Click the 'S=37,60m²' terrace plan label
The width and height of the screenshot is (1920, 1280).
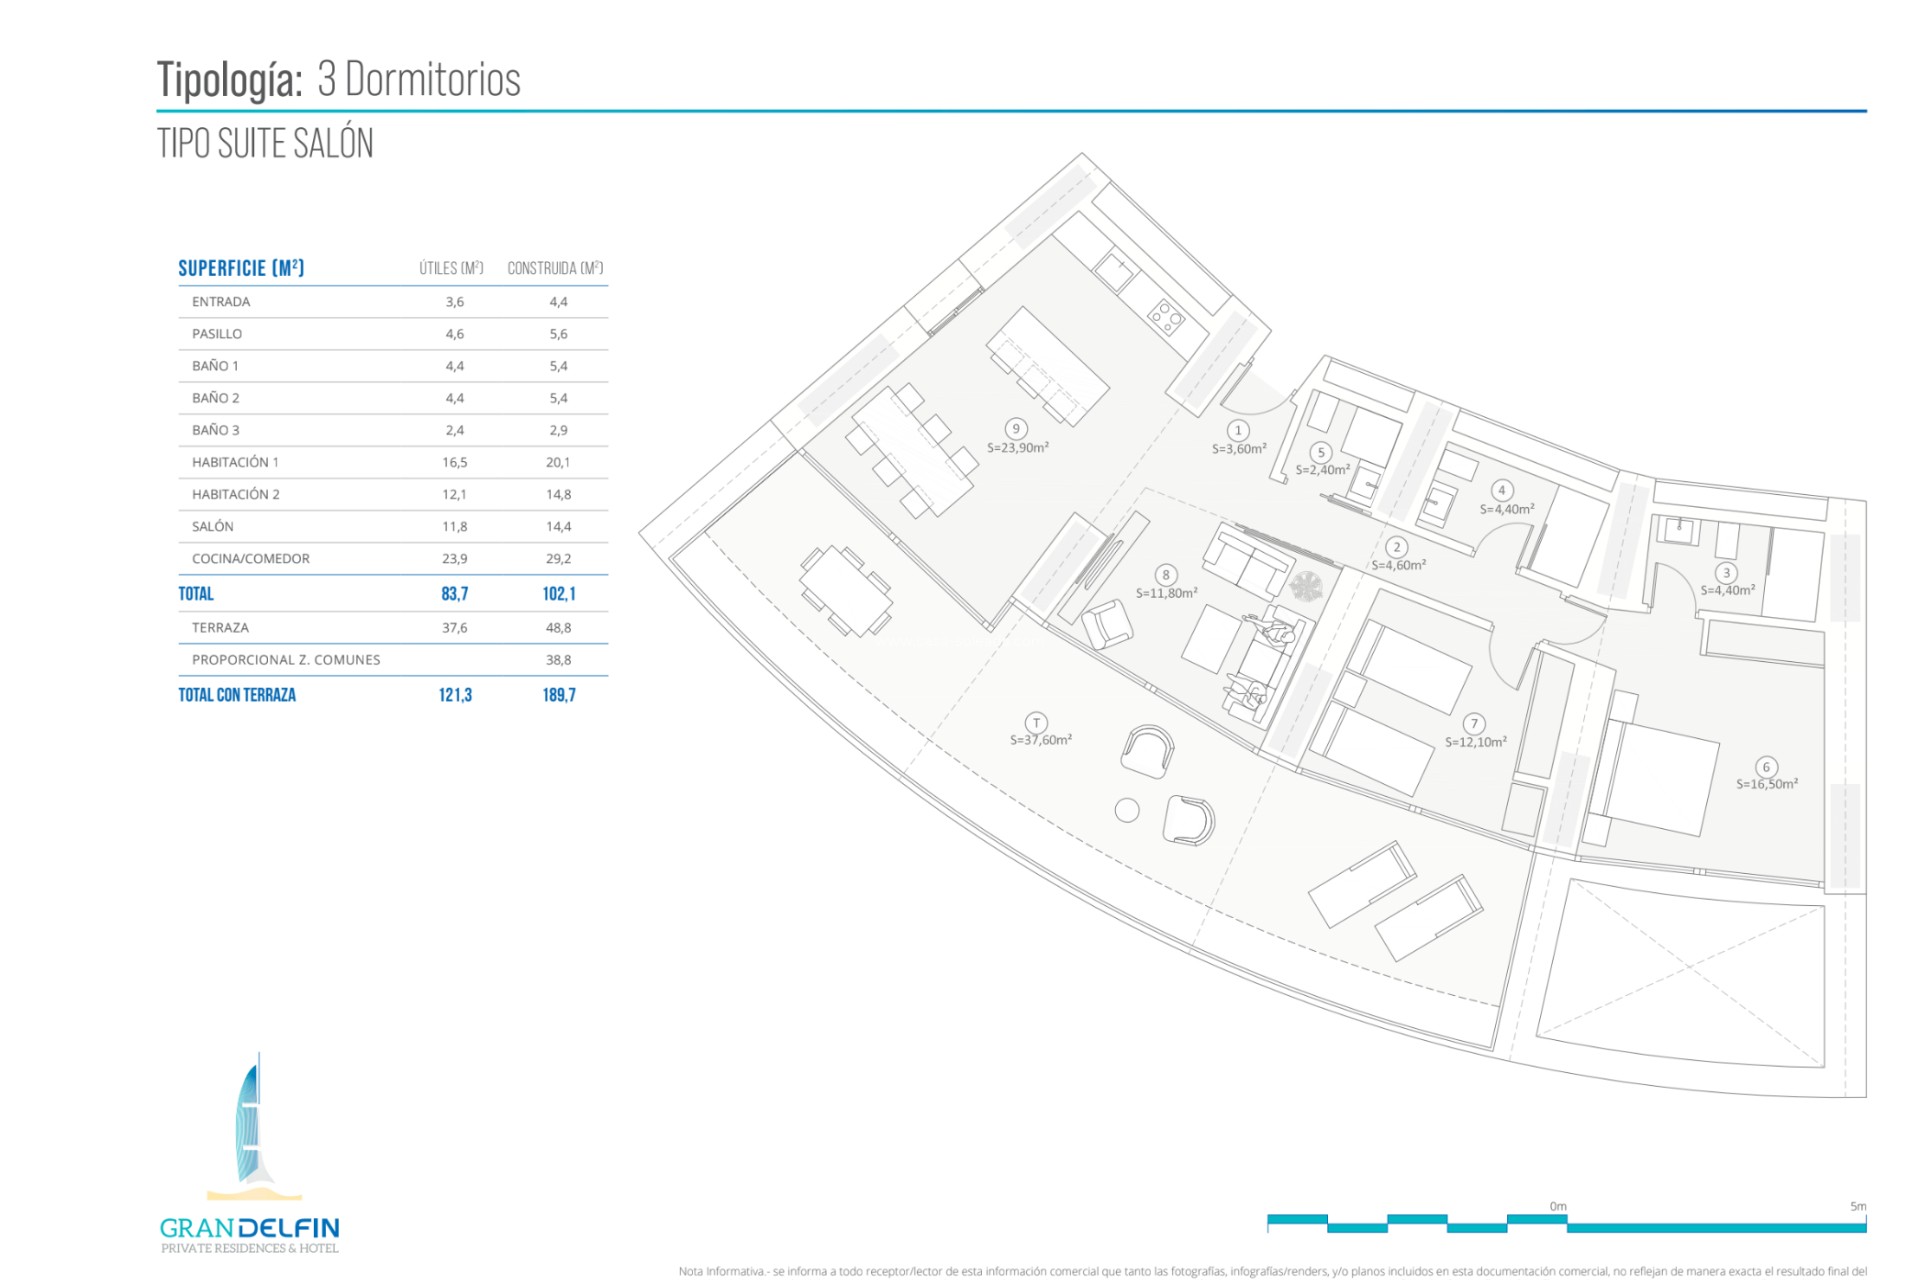(x=1041, y=740)
